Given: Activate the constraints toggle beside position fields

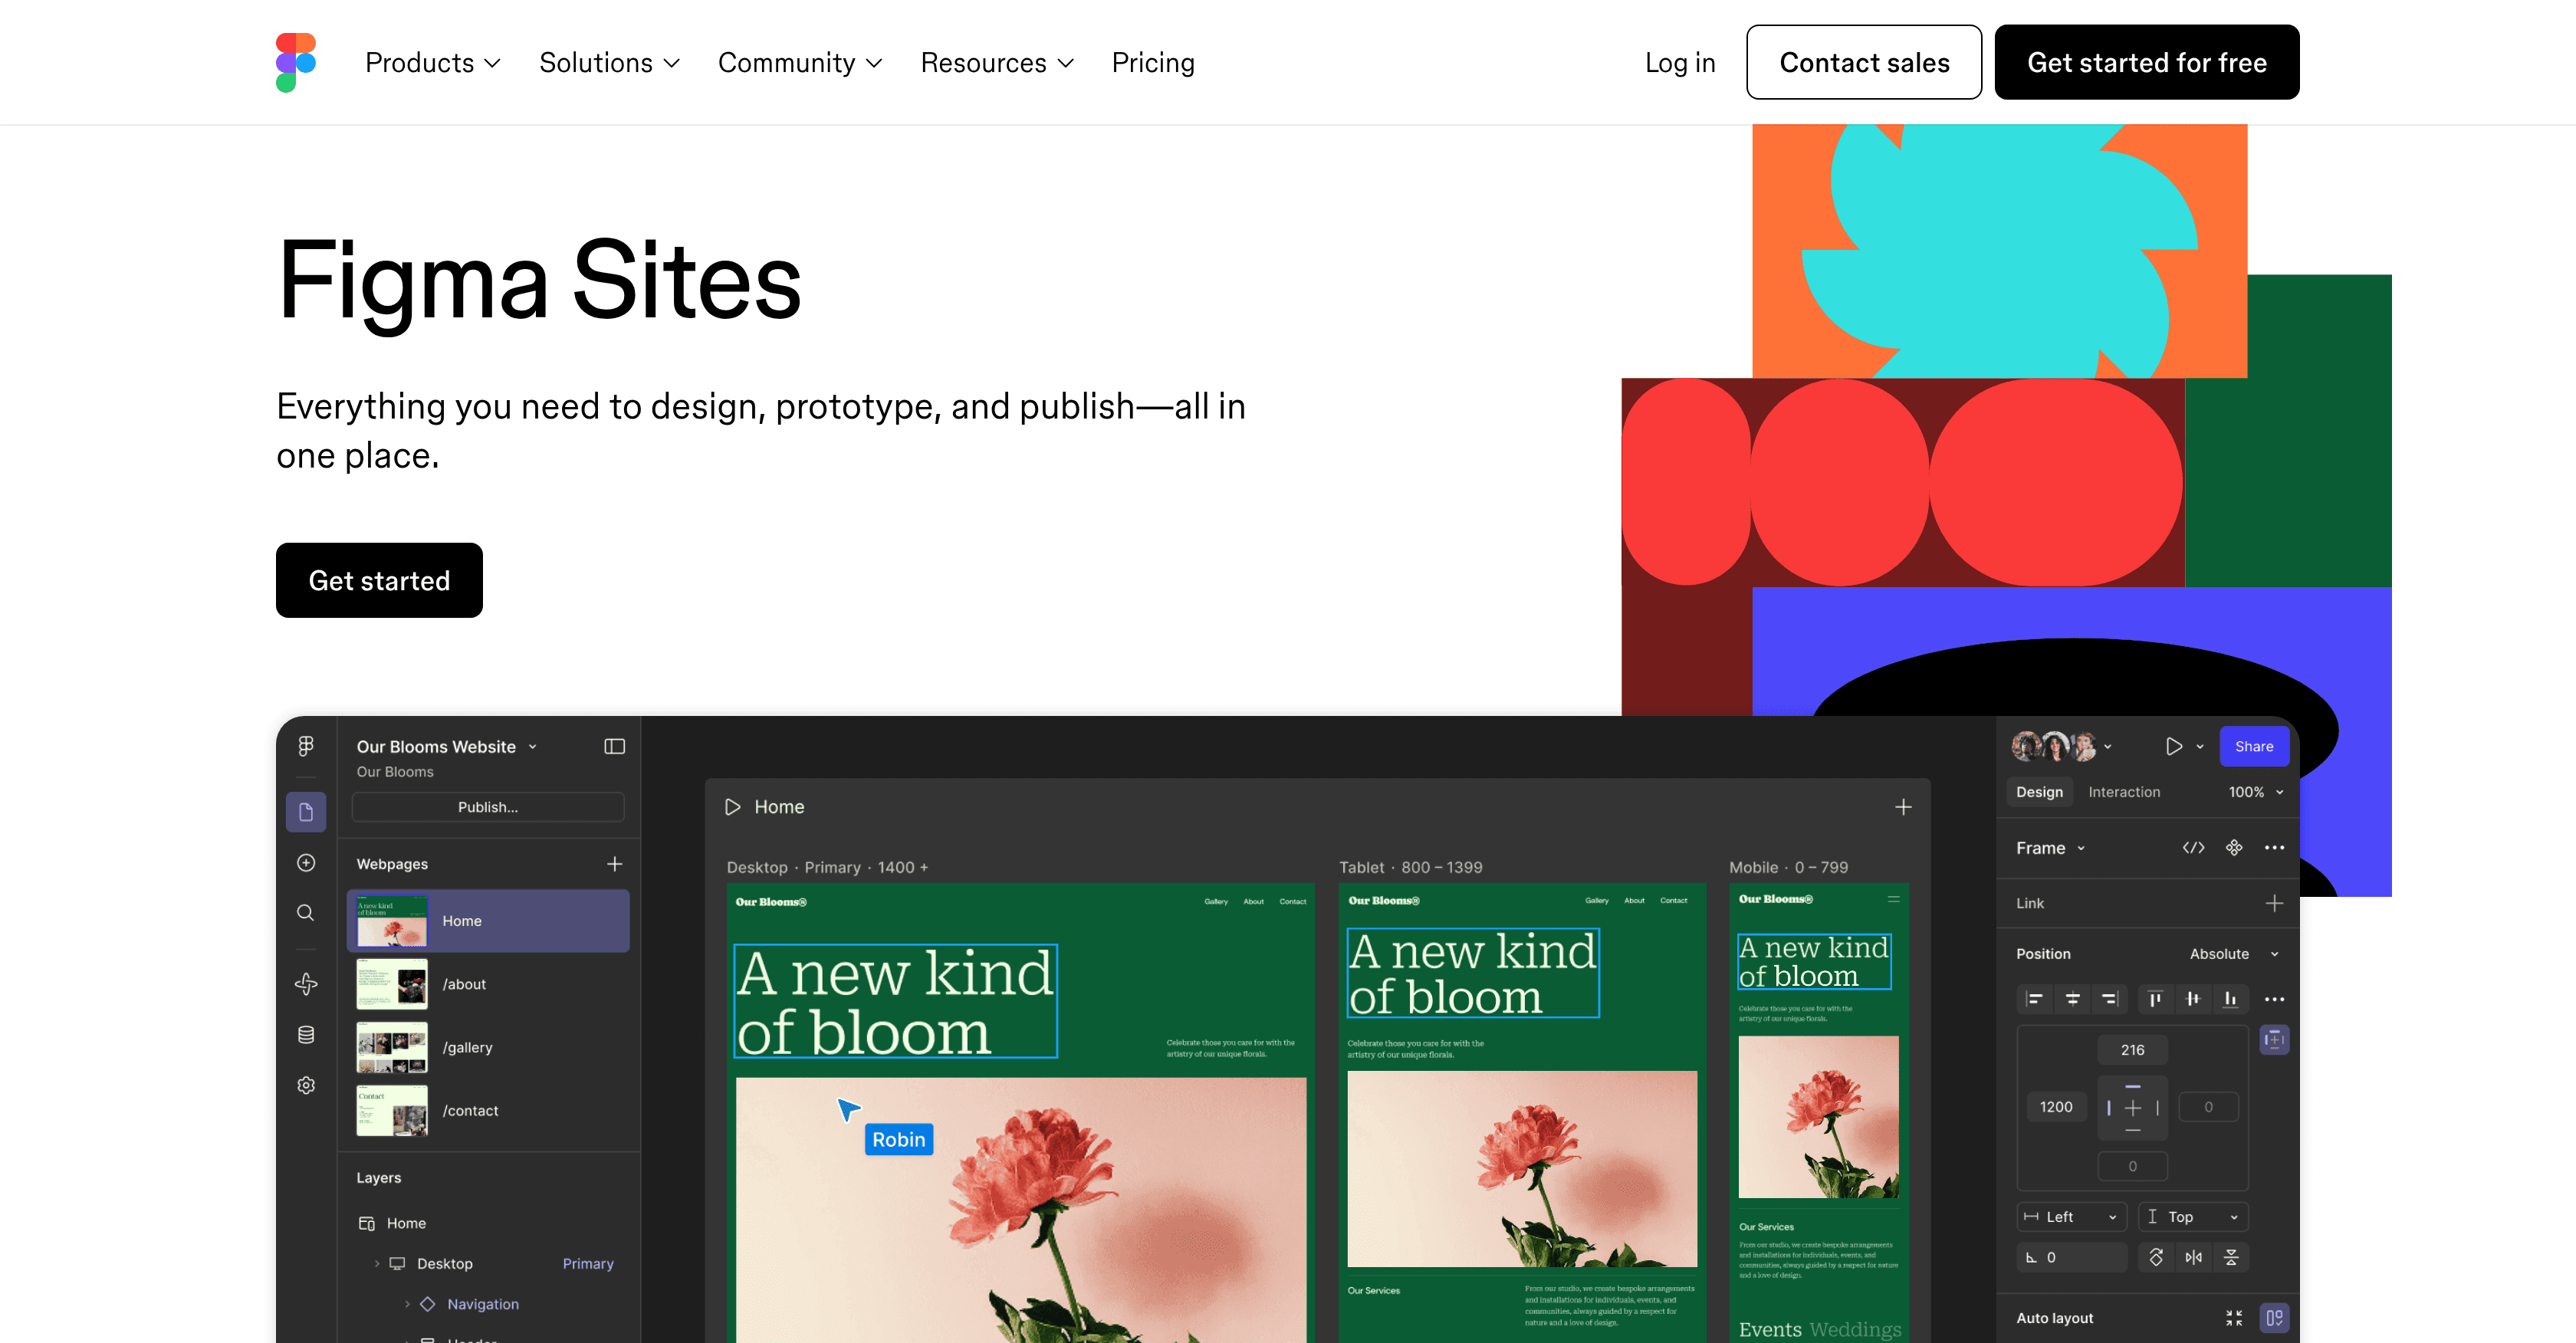Looking at the screenshot, I should point(2273,1040).
